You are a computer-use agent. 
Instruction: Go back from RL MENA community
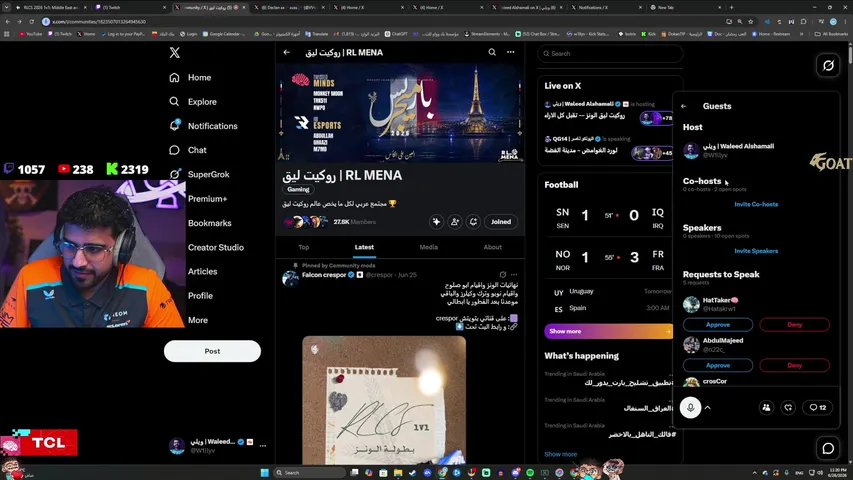point(287,52)
